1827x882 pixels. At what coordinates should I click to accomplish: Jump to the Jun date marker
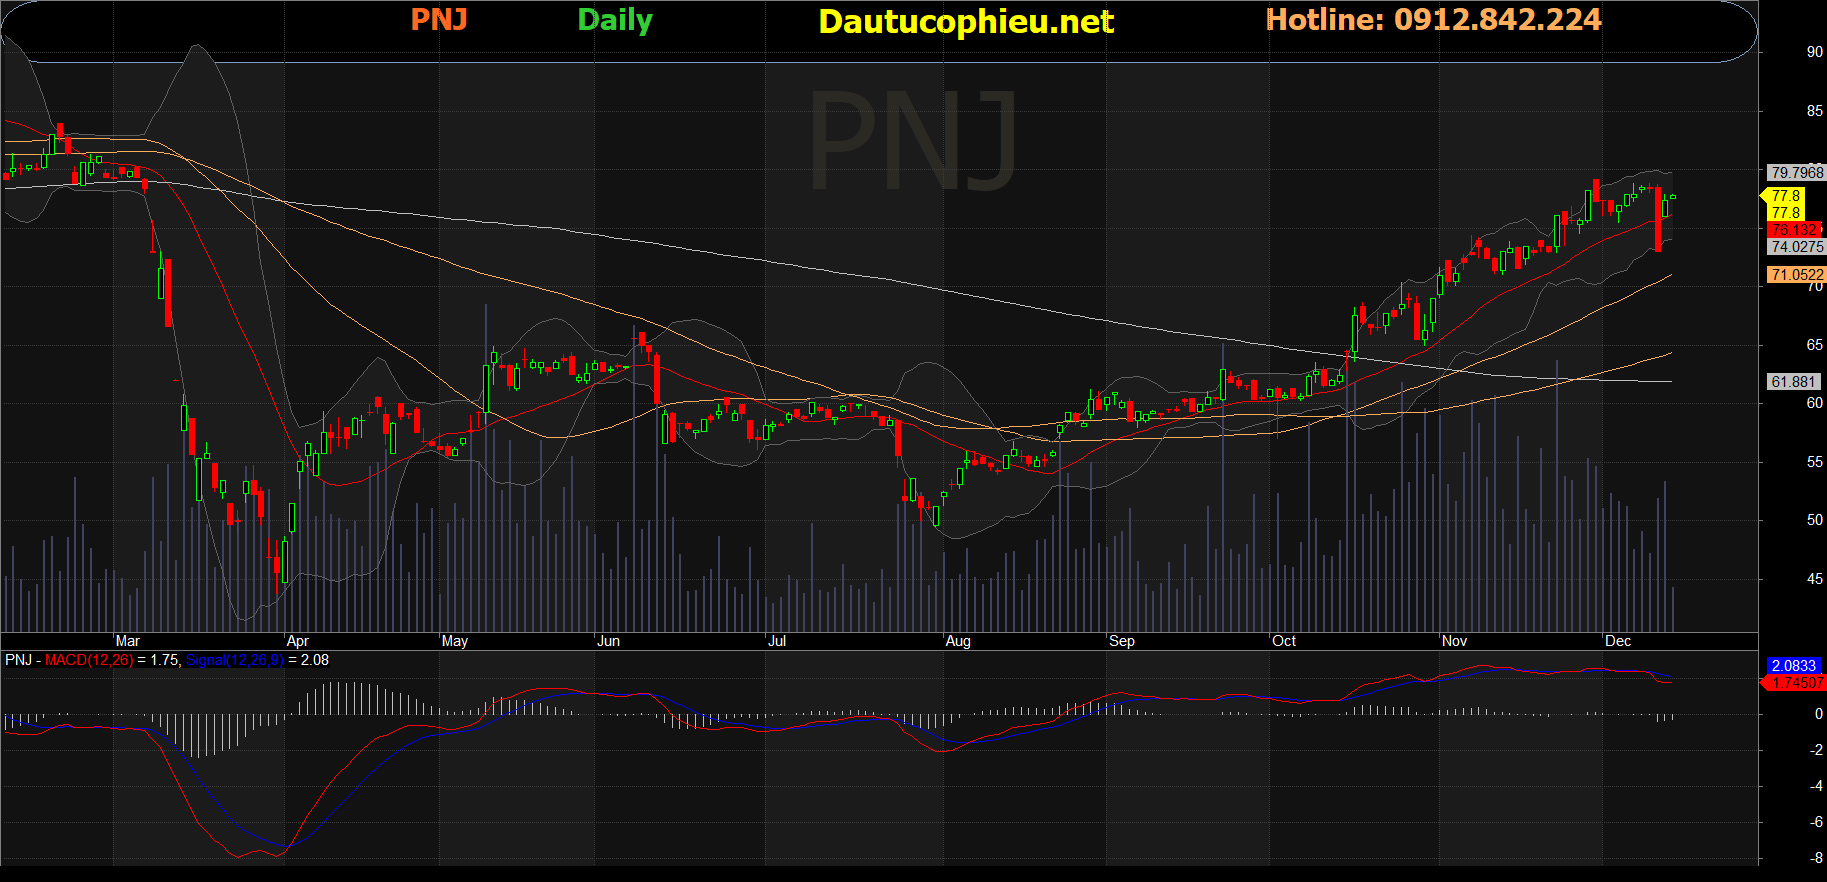608,641
